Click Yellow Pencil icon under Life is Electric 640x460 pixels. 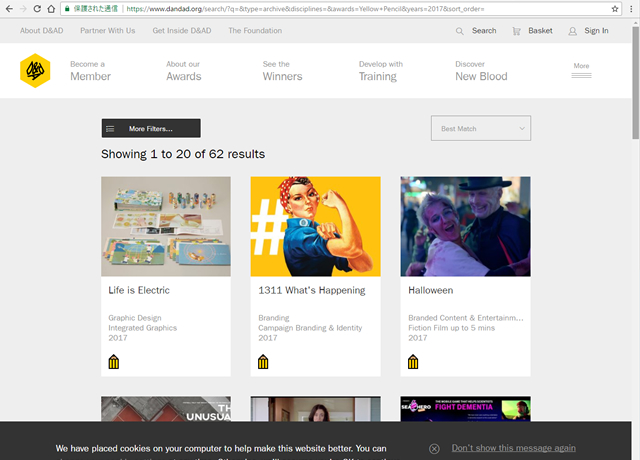[x=114, y=362]
